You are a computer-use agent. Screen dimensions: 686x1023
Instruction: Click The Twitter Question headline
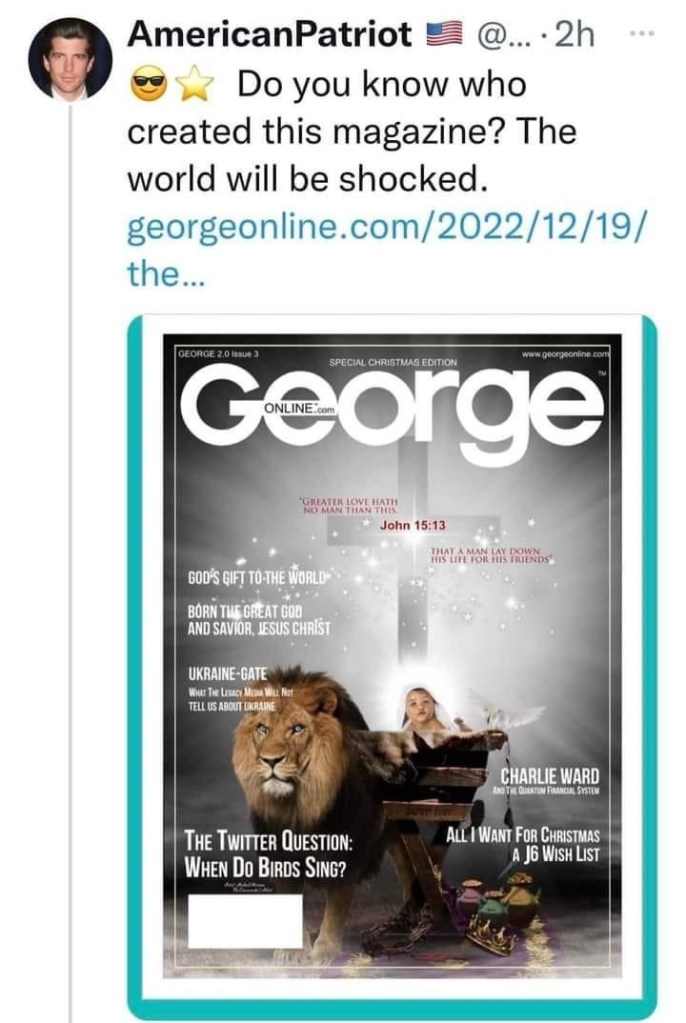click(x=270, y=853)
